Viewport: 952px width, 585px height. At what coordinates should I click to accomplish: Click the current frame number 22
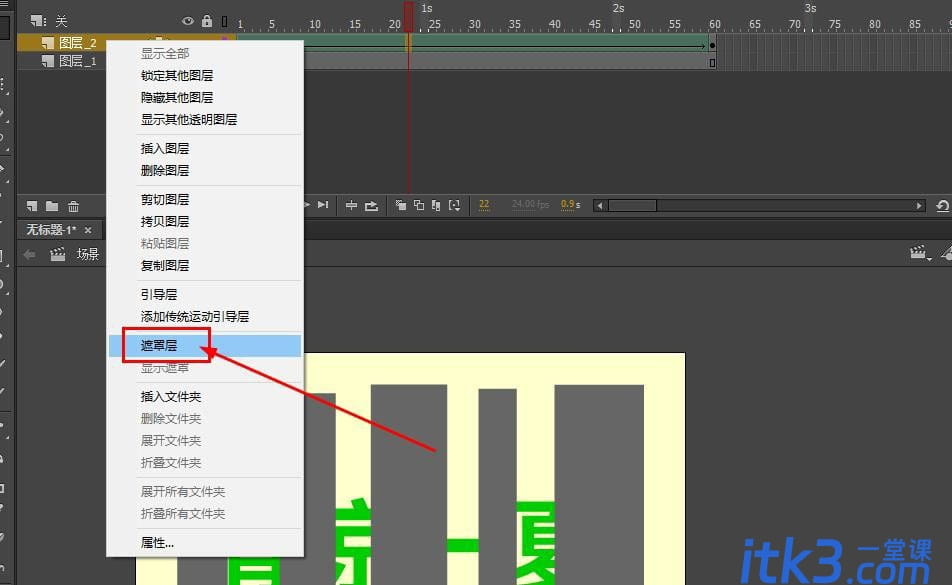point(484,205)
